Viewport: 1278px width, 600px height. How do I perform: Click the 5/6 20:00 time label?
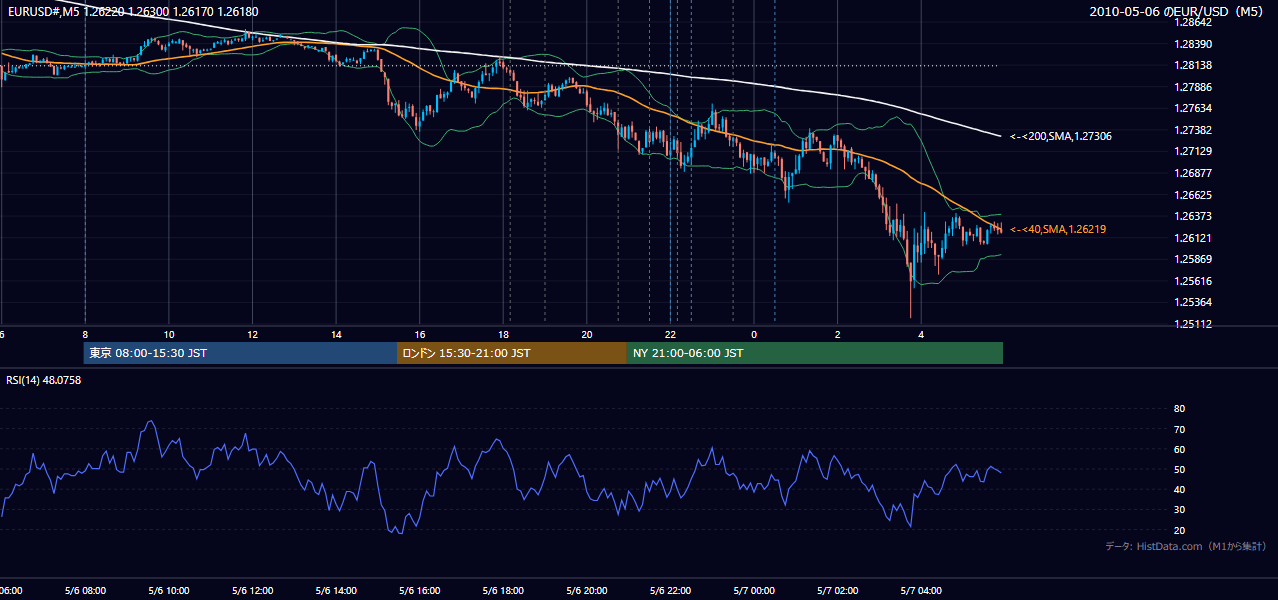[x=587, y=590]
